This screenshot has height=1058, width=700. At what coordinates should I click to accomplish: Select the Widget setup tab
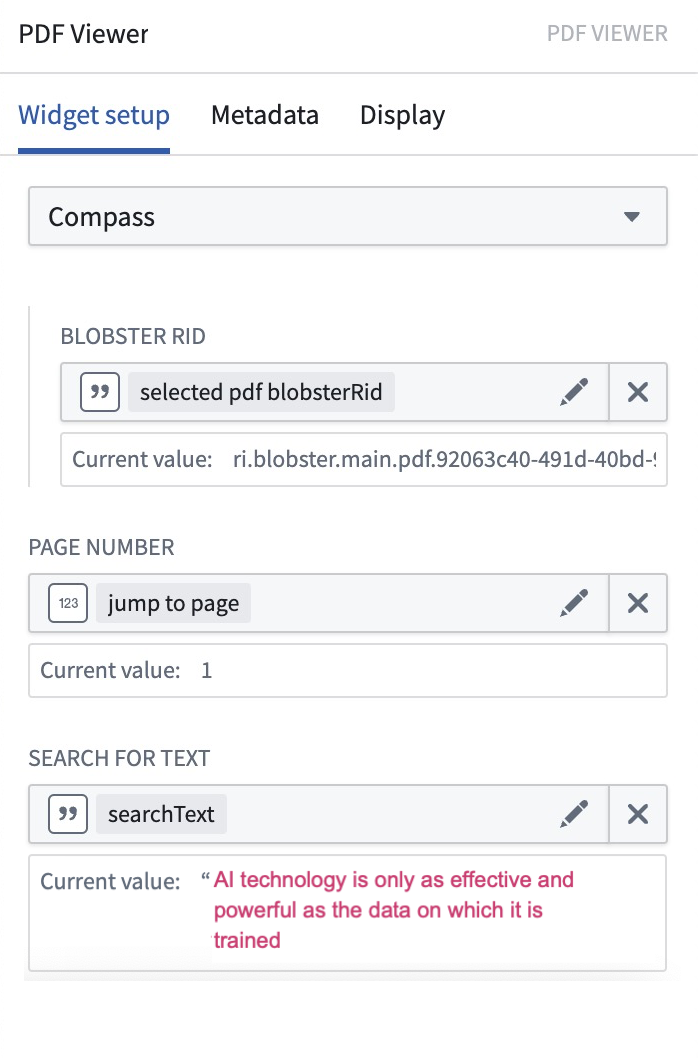pyautogui.click(x=94, y=115)
